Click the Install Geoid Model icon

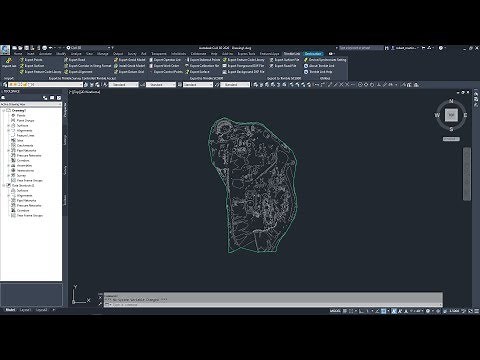click(x=116, y=66)
